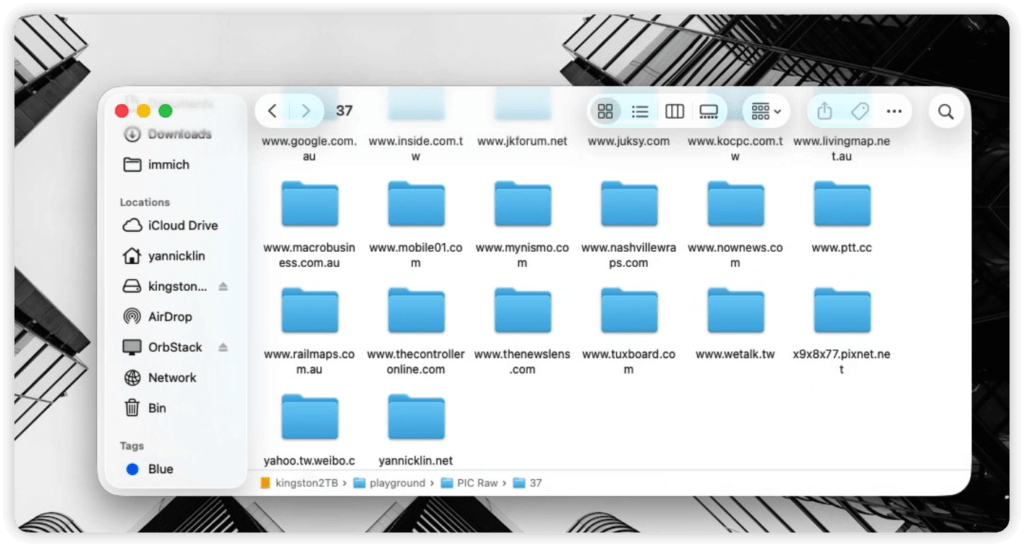Select immich folder in sidebar
This screenshot has width=1024, height=547.
pyautogui.click(x=157, y=164)
